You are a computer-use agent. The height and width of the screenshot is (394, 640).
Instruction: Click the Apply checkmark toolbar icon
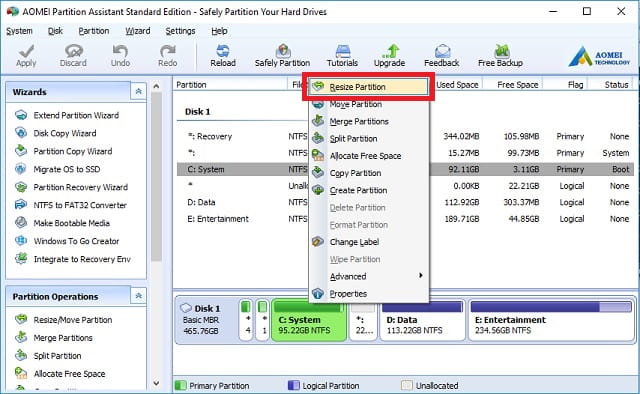(x=26, y=55)
